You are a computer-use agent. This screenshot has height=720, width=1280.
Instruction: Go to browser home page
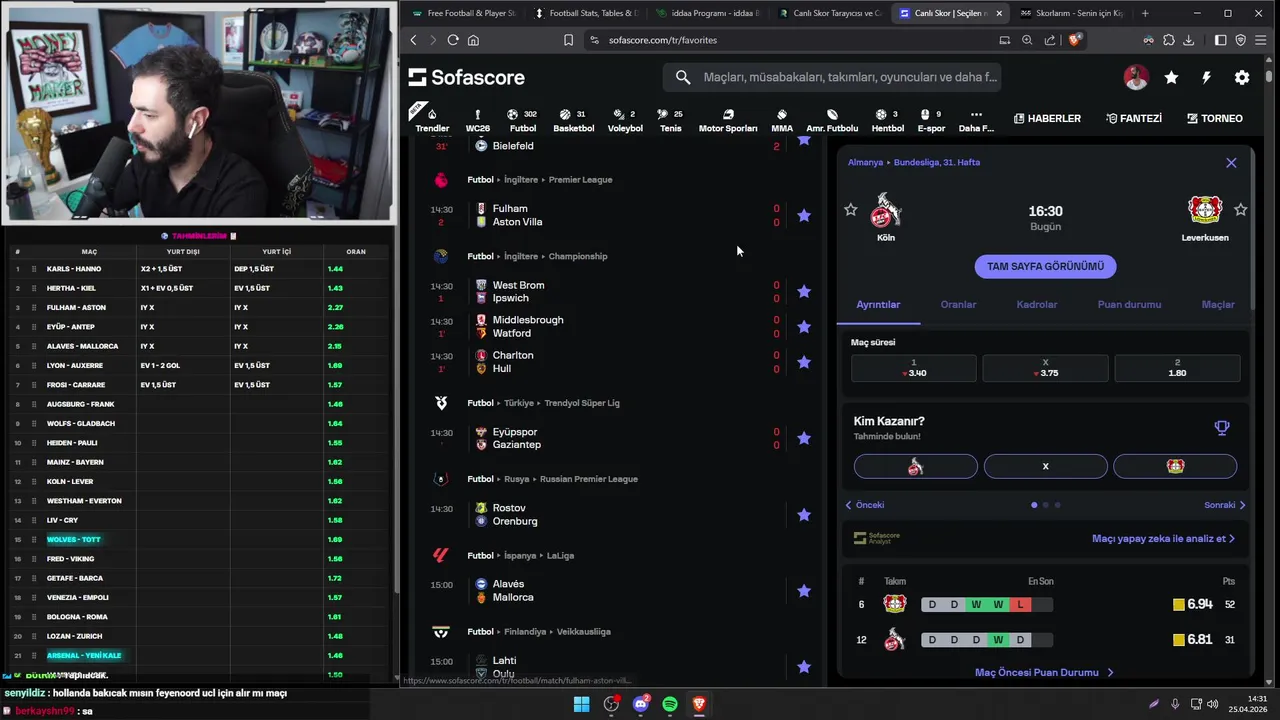tap(473, 40)
